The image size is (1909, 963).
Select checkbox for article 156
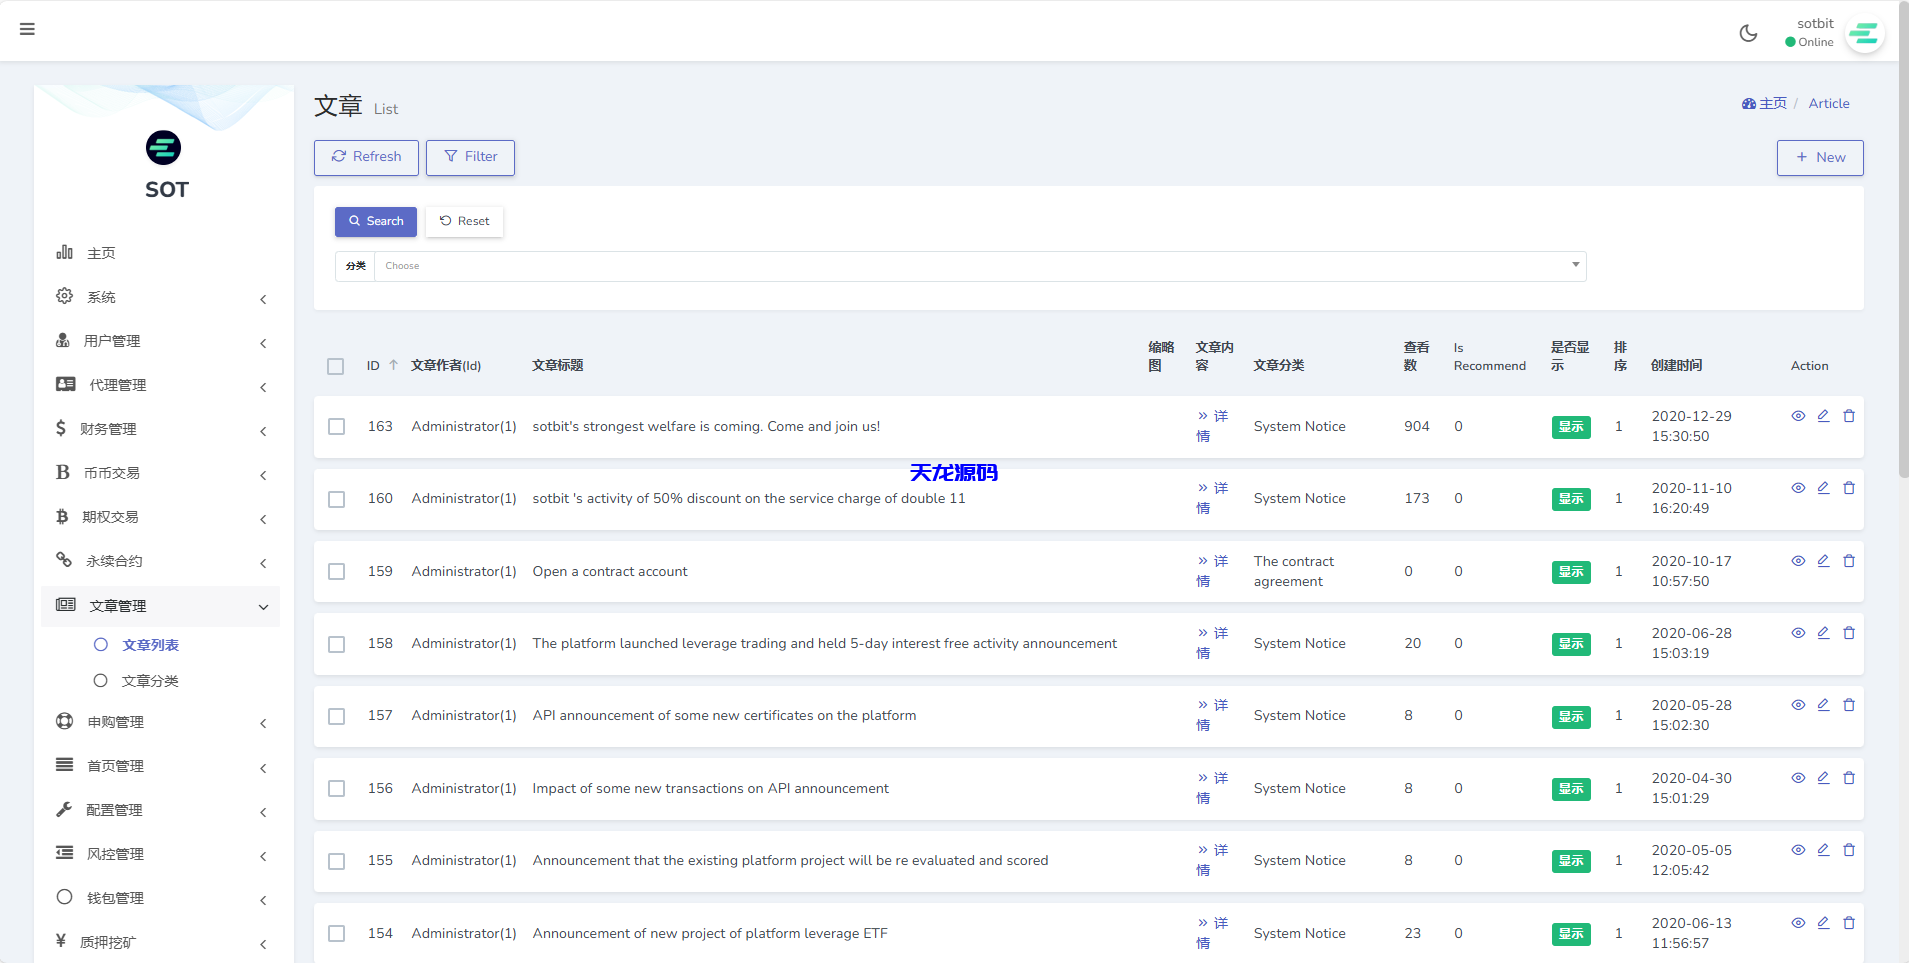click(x=337, y=789)
